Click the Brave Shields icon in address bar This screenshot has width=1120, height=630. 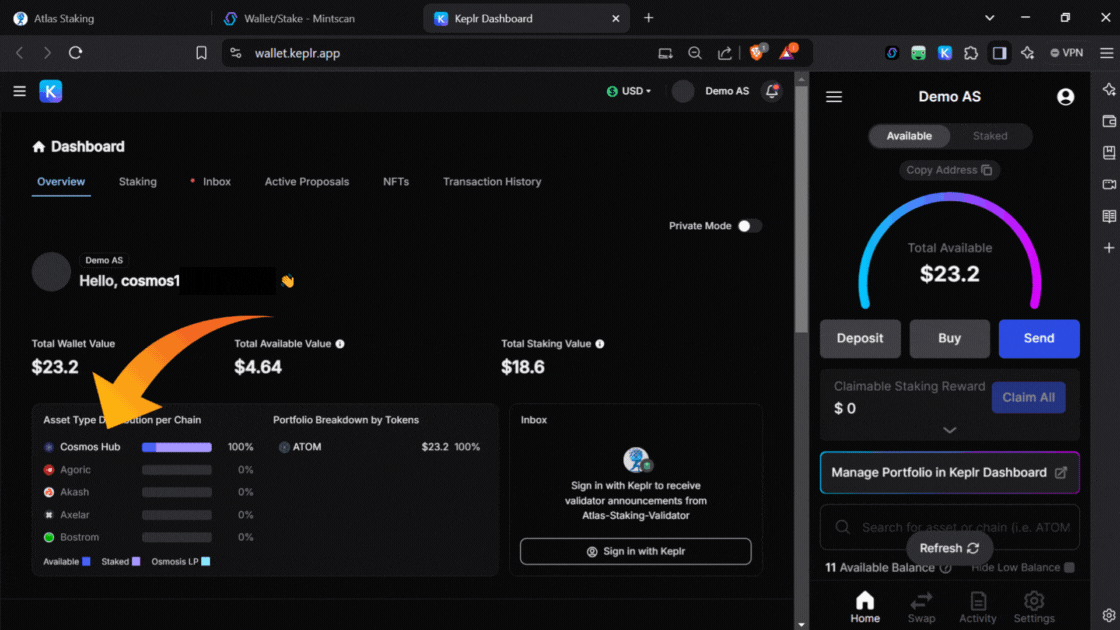click(757, 53)
